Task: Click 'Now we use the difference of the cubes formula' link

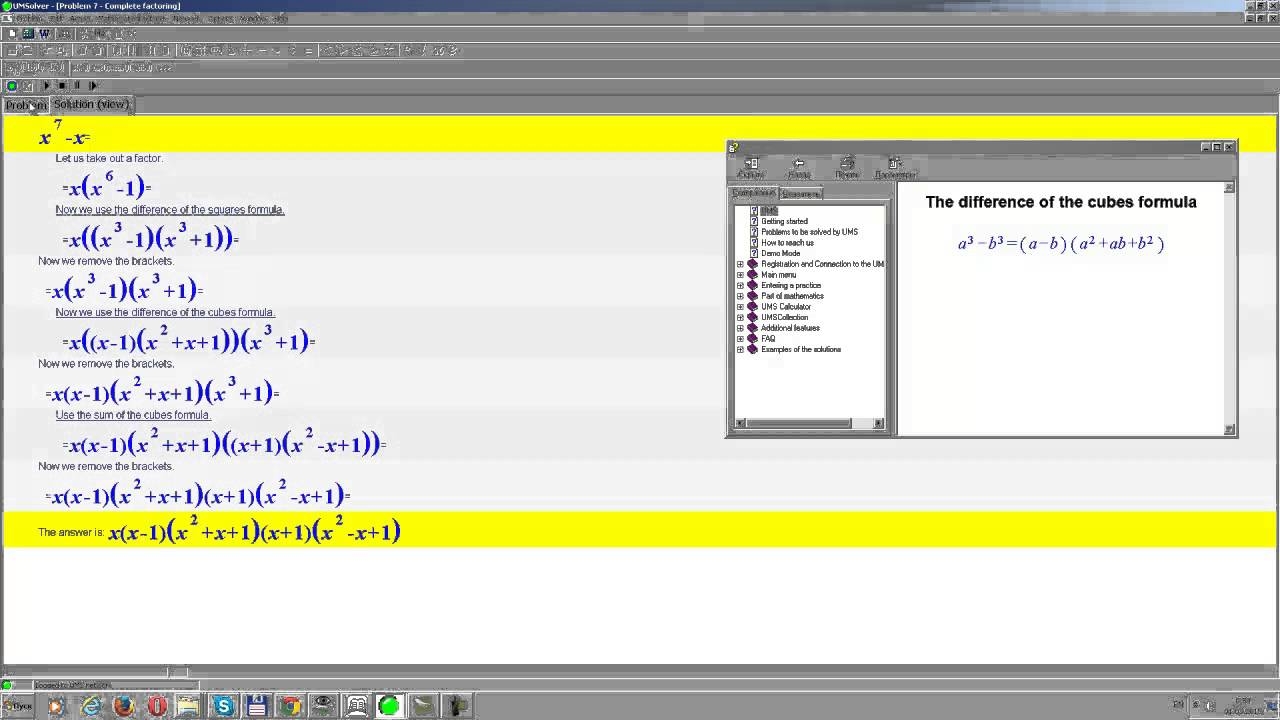Action: pos(165,313)
